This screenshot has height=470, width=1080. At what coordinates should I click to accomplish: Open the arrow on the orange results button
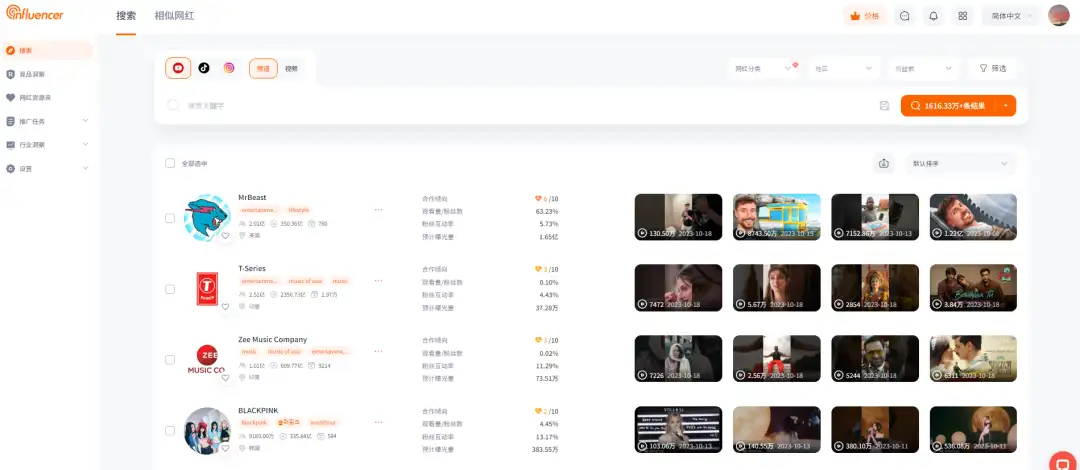tap(1006, 105)
